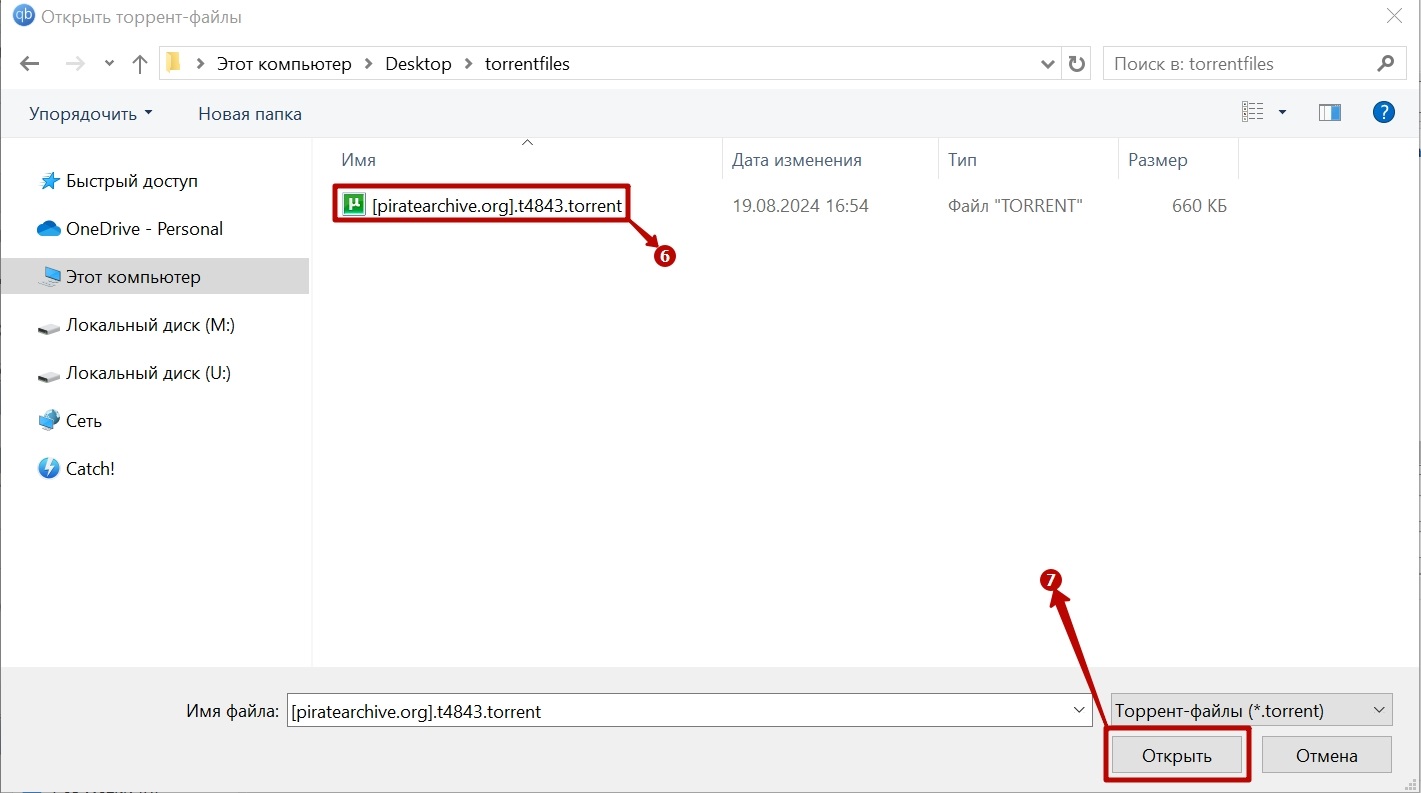Click the magnifier search icon
1421x793 pixels.
coord(1385,64)
